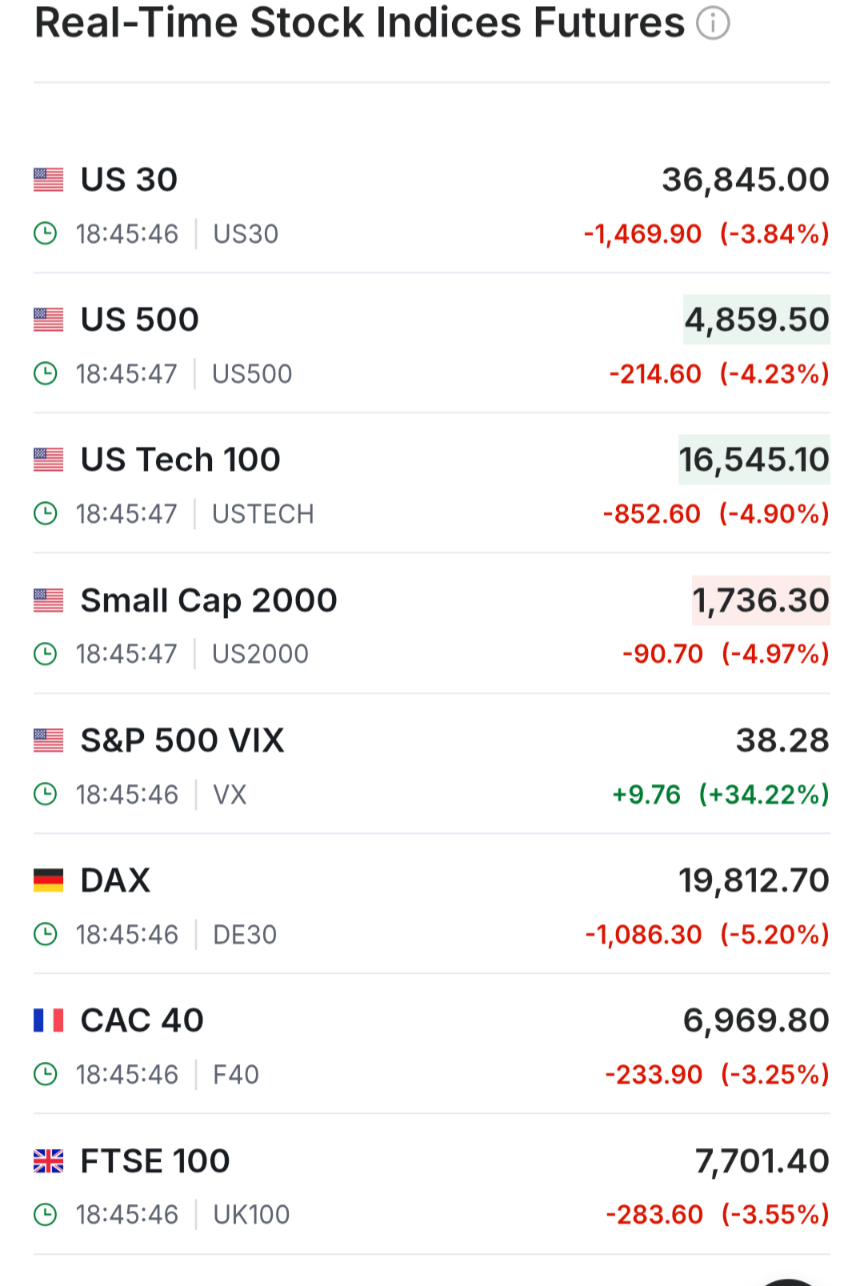Open the US 500 index link
Screen dimensions: 864x1286
click(140, 320)
